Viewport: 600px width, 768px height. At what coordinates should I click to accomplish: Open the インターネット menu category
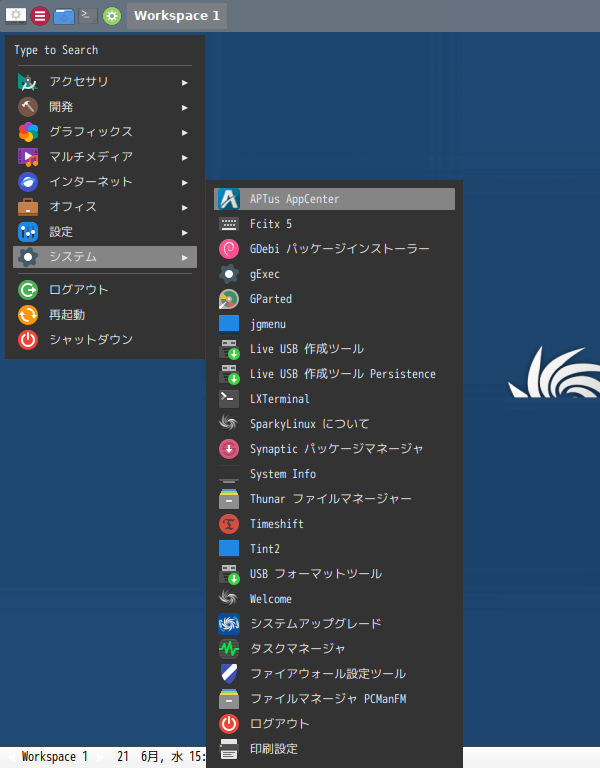[105, 182]
